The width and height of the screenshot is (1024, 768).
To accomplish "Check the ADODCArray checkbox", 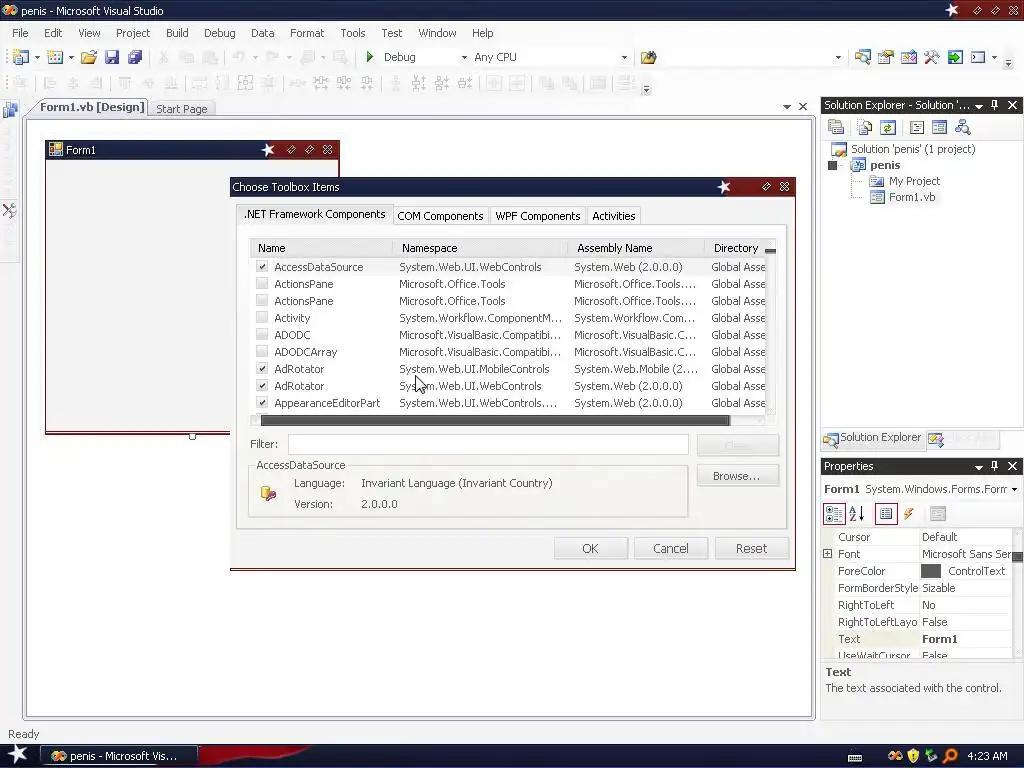I will [x=262, y=351].
